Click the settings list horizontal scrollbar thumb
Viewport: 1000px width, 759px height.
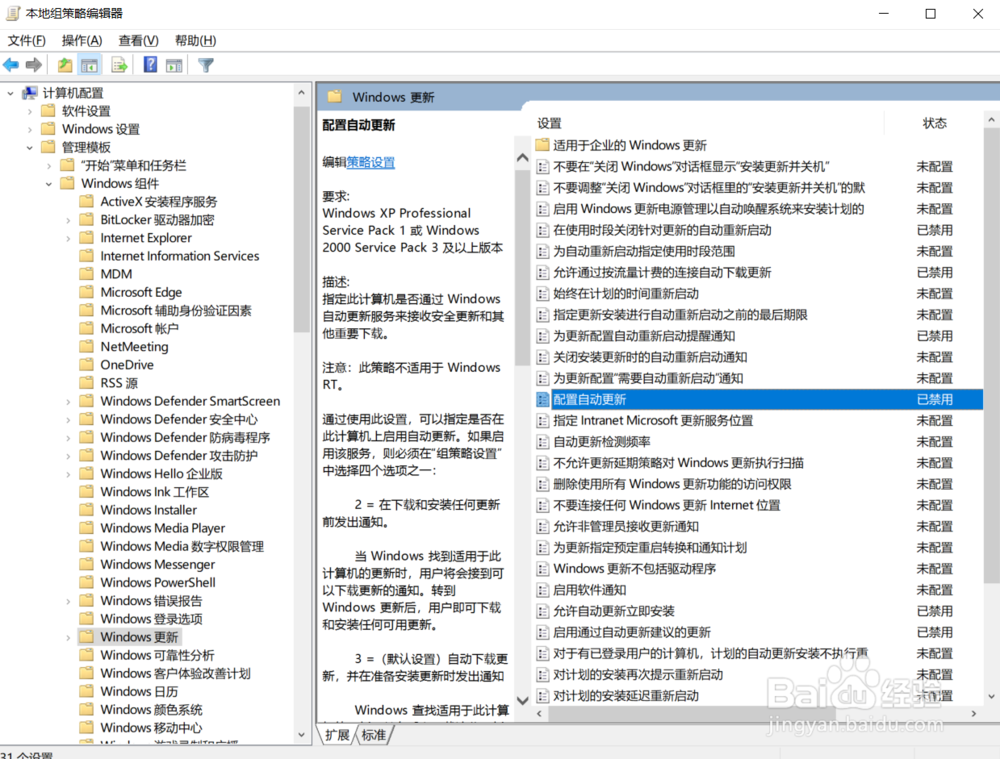pos(691,713)
